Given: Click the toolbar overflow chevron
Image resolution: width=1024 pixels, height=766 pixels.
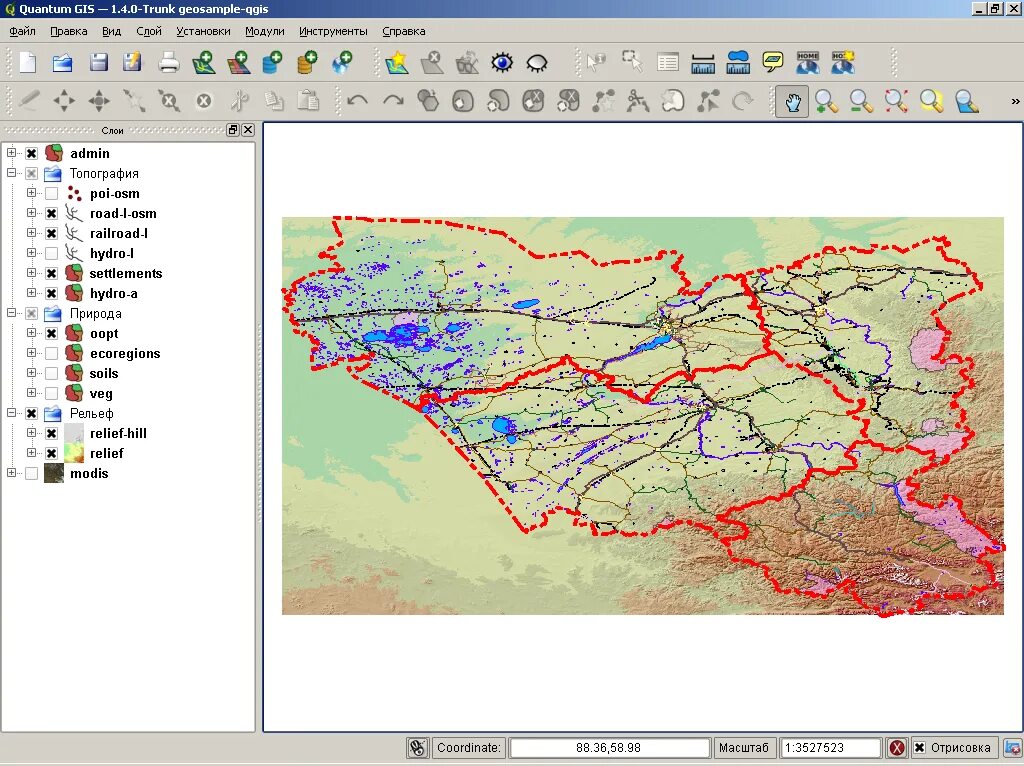Looking at the screenshot, I should pos(1015,101).
